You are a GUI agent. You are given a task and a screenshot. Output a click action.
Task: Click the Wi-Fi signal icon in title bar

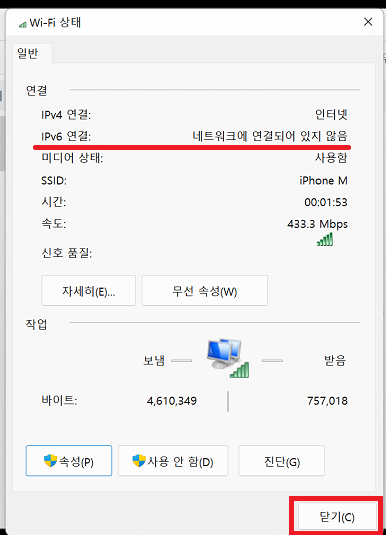pyautogui.click(x=23, y=24)
